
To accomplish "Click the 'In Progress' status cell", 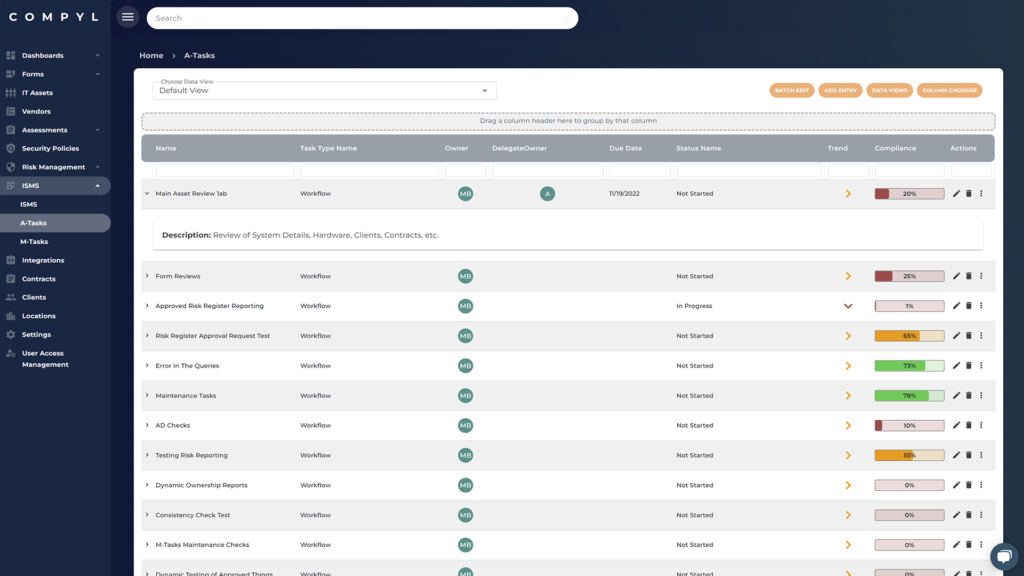I will pos(694,306).
